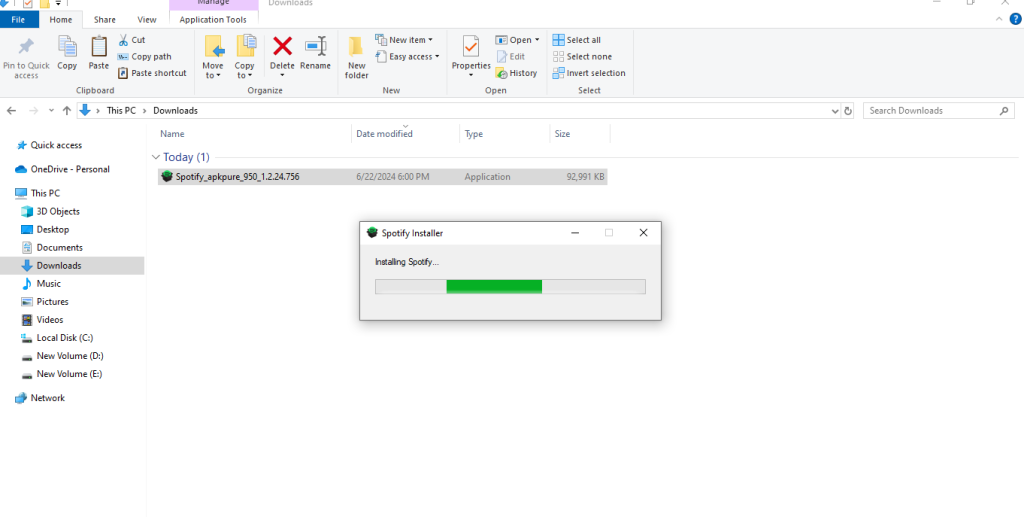Screen dimensions: 1024x517
Task: Click This PC in address bar
Action: (x=121, y=111)
